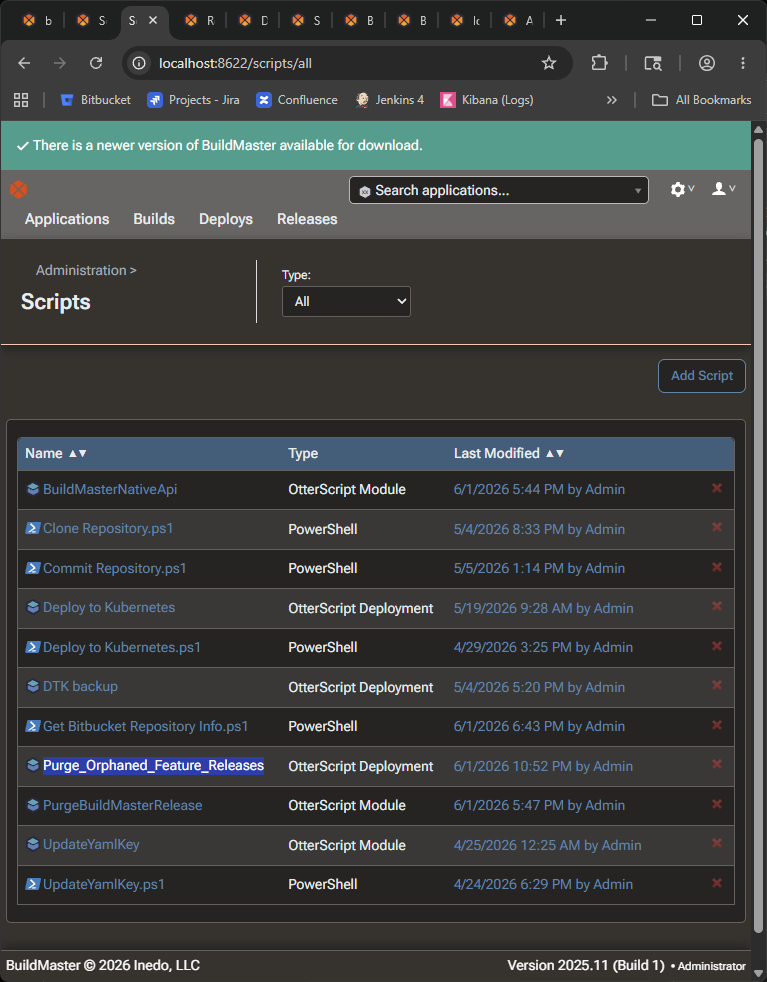Delete the DTK backup script
The width and height of the screenshot is (767, 982).
pos(717,685)
